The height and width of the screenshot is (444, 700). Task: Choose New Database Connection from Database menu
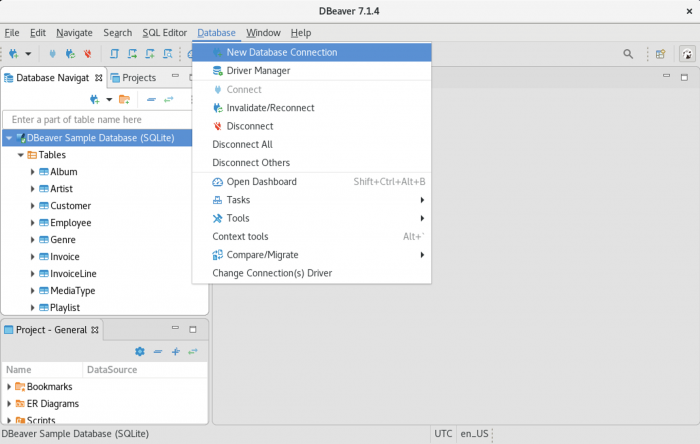coord(312,52)
